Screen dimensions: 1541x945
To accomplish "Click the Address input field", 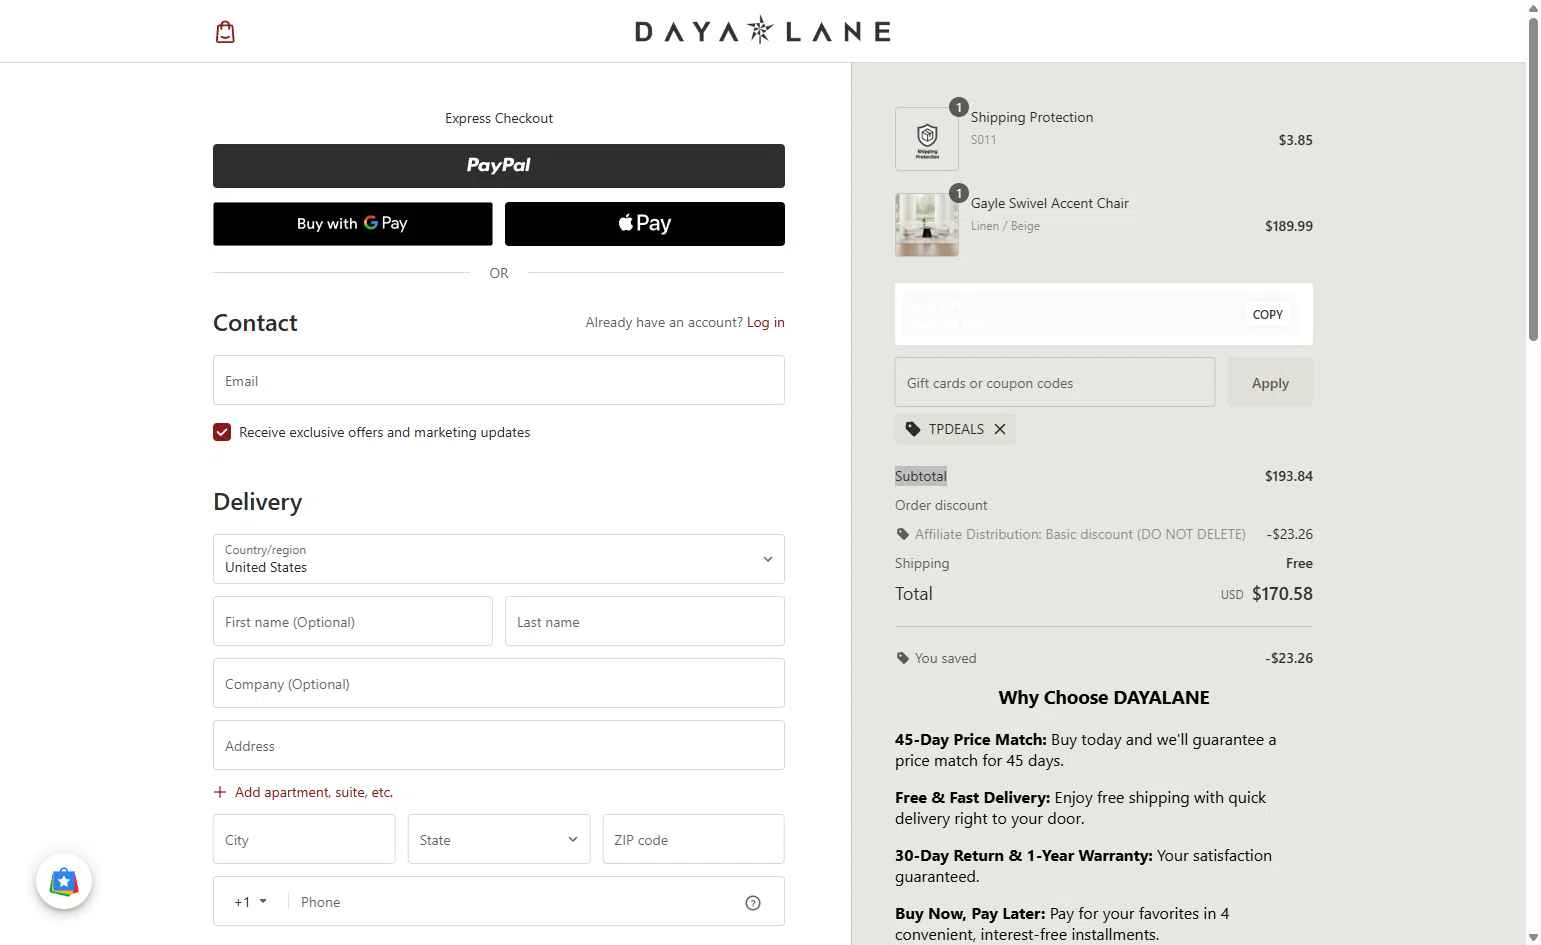I will pyautogui.click(x=499, y=745).
